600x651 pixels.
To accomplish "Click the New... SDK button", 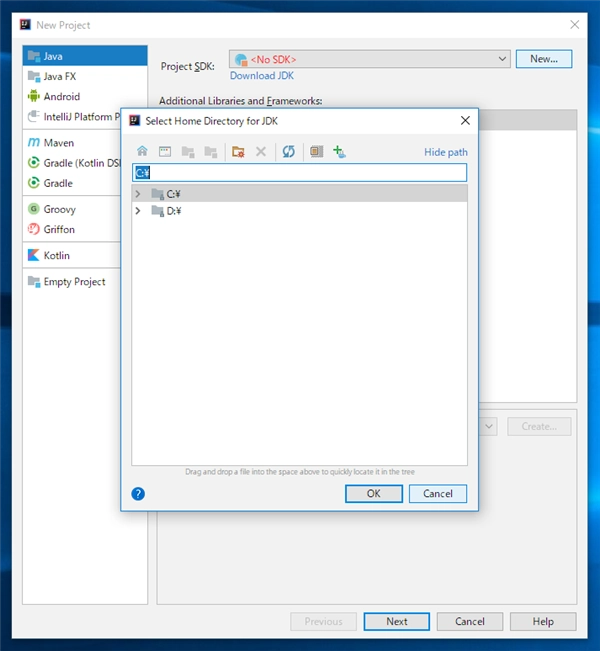I will coord(544,59).
